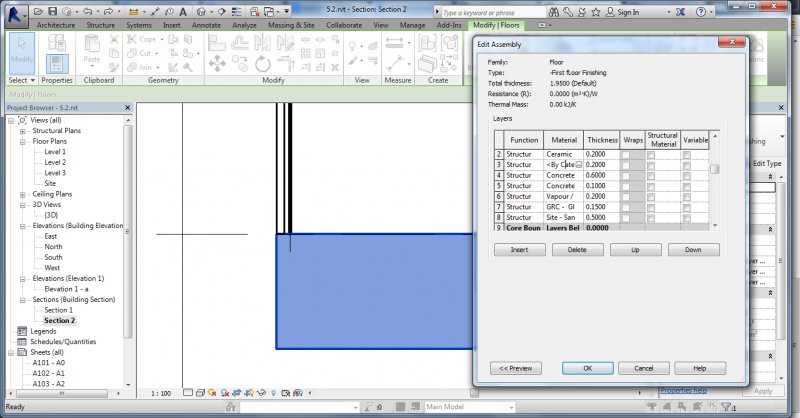Toggle Wraps checkbox for layer row 4
The image size is (800, 418).
[x=626, y=176]
